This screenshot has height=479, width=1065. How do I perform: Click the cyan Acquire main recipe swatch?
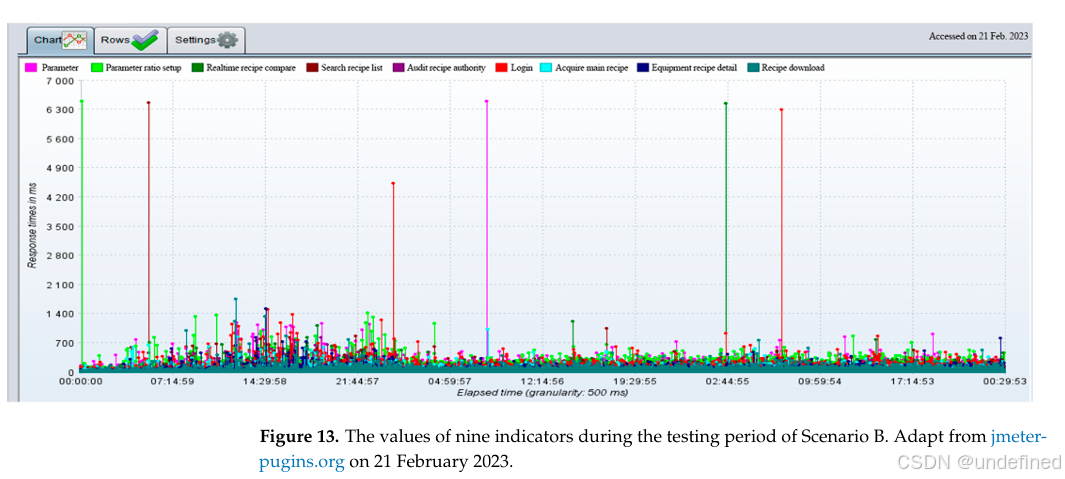point(545,68)
